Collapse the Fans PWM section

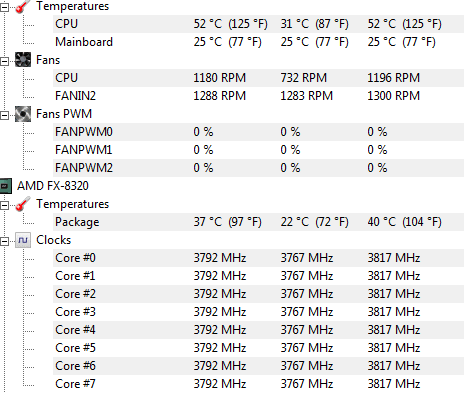(x=4, y=115)
